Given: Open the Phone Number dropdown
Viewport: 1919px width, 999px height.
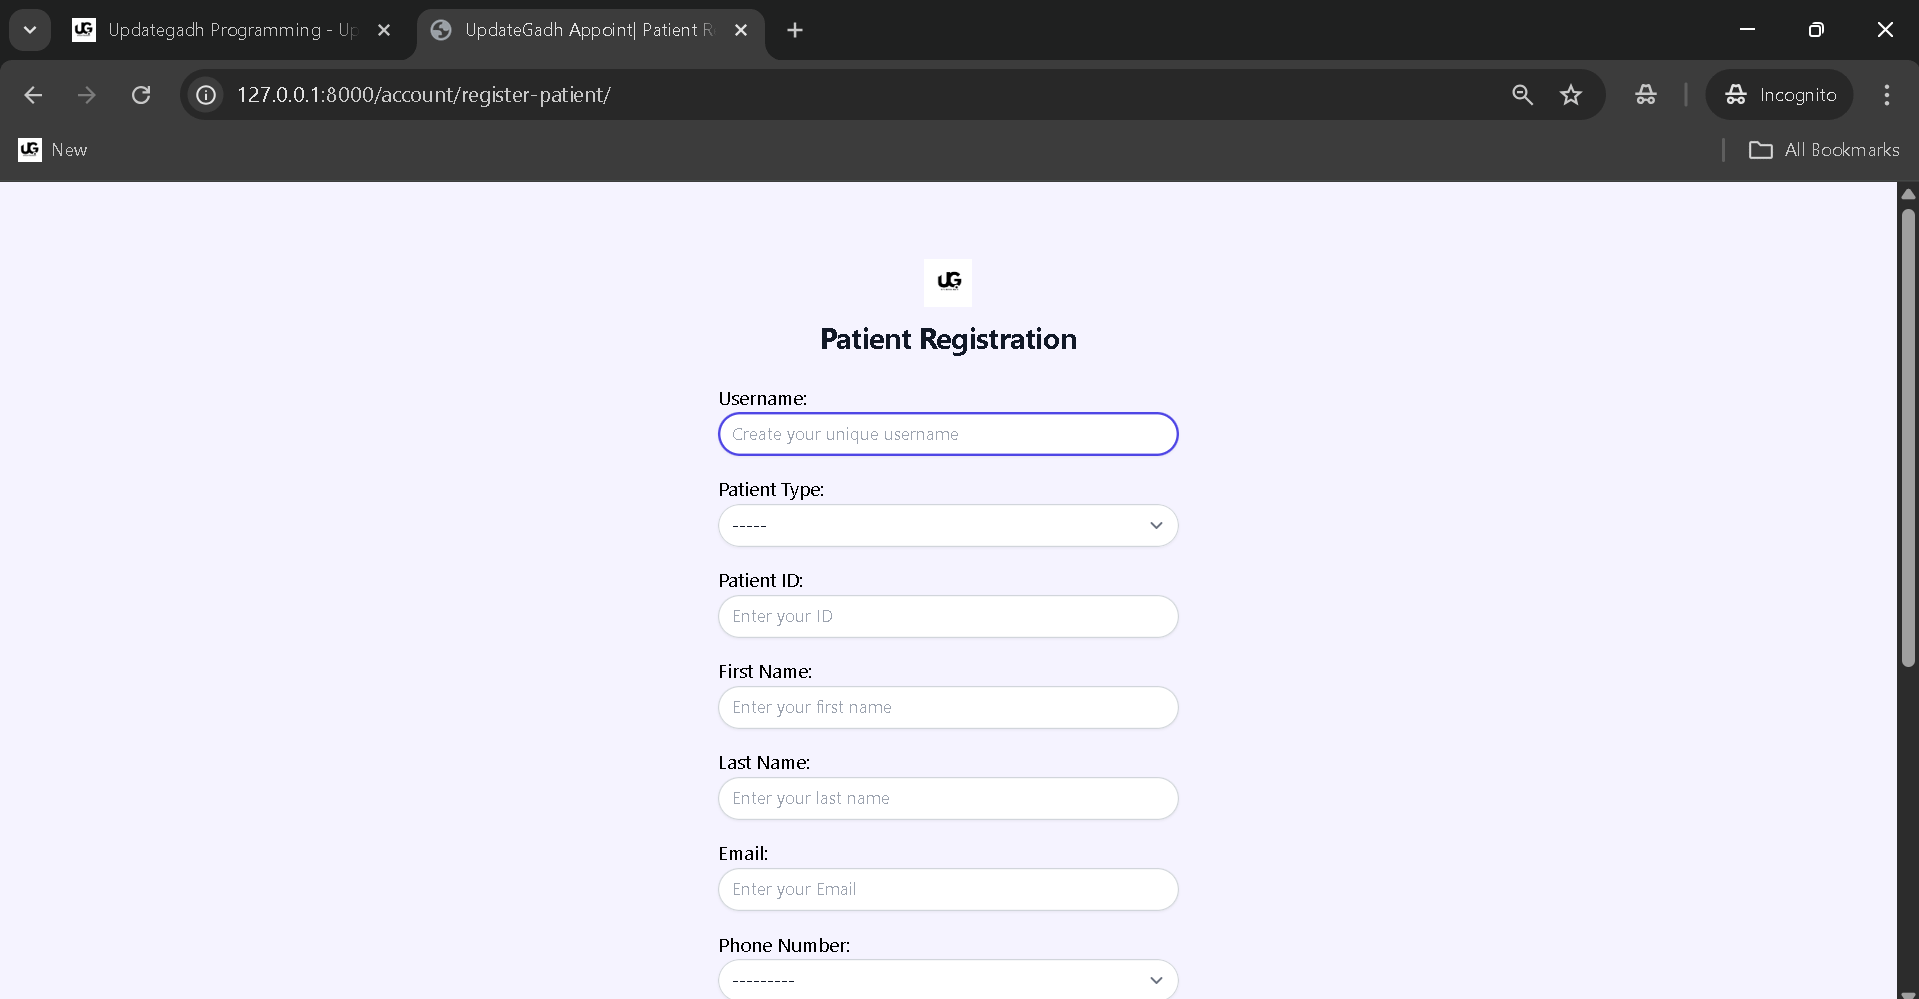Looking at the screenshot, I should click(948, 980).
